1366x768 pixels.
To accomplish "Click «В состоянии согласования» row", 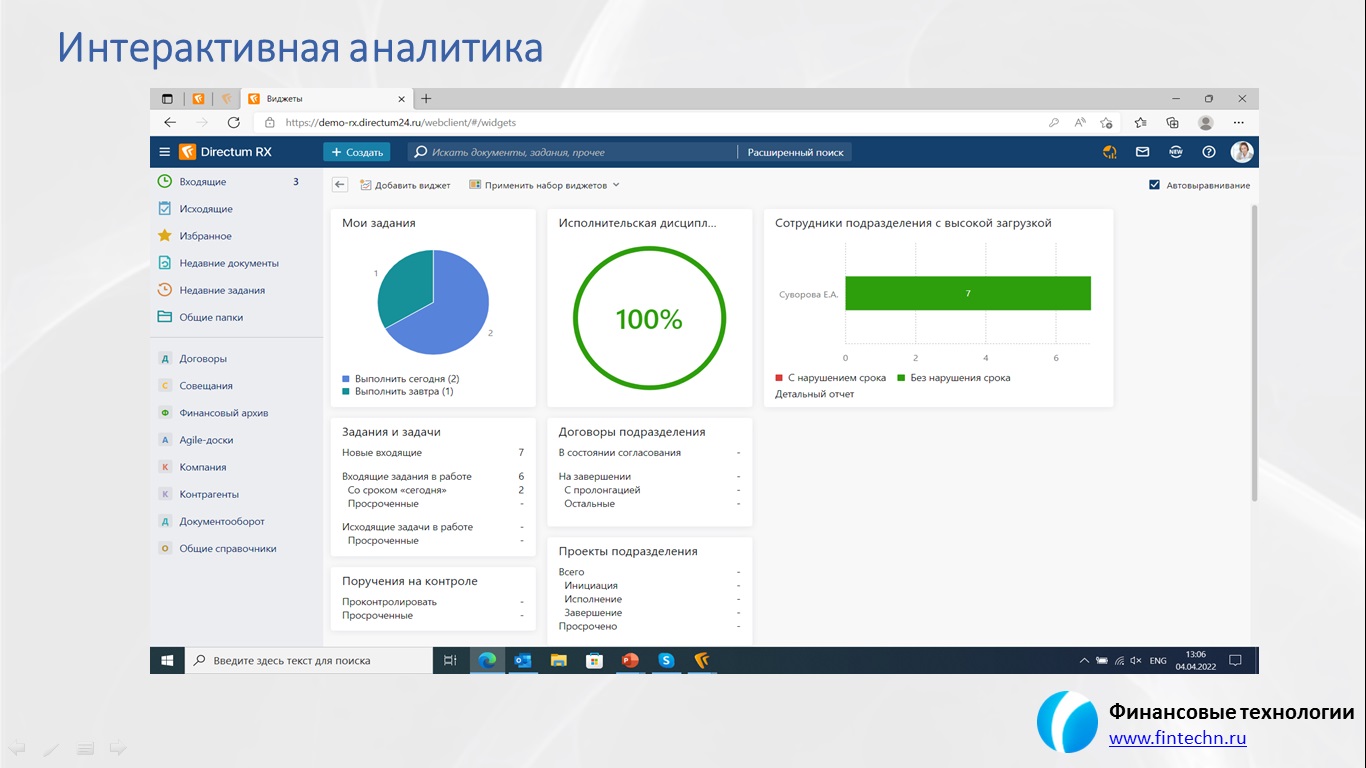I will coord(649,453).
